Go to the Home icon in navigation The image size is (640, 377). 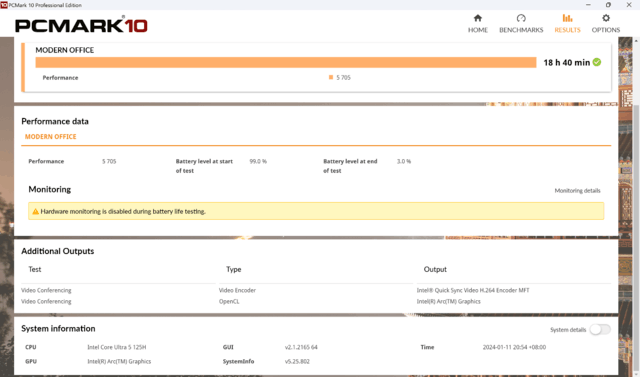[x=478, y=18]
